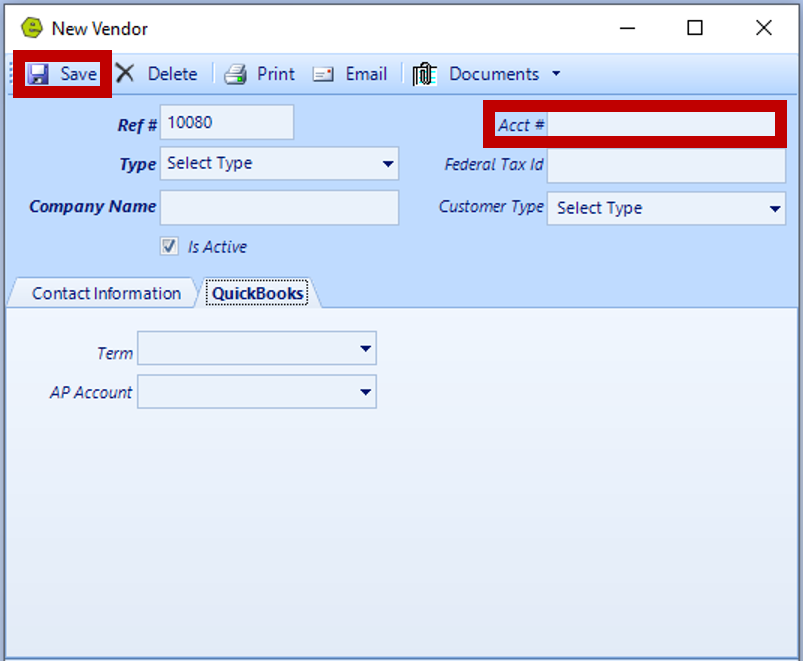Click the separator grip next to Documents
The height and width of the screenshot is (661, 803).
coord(402,73)
